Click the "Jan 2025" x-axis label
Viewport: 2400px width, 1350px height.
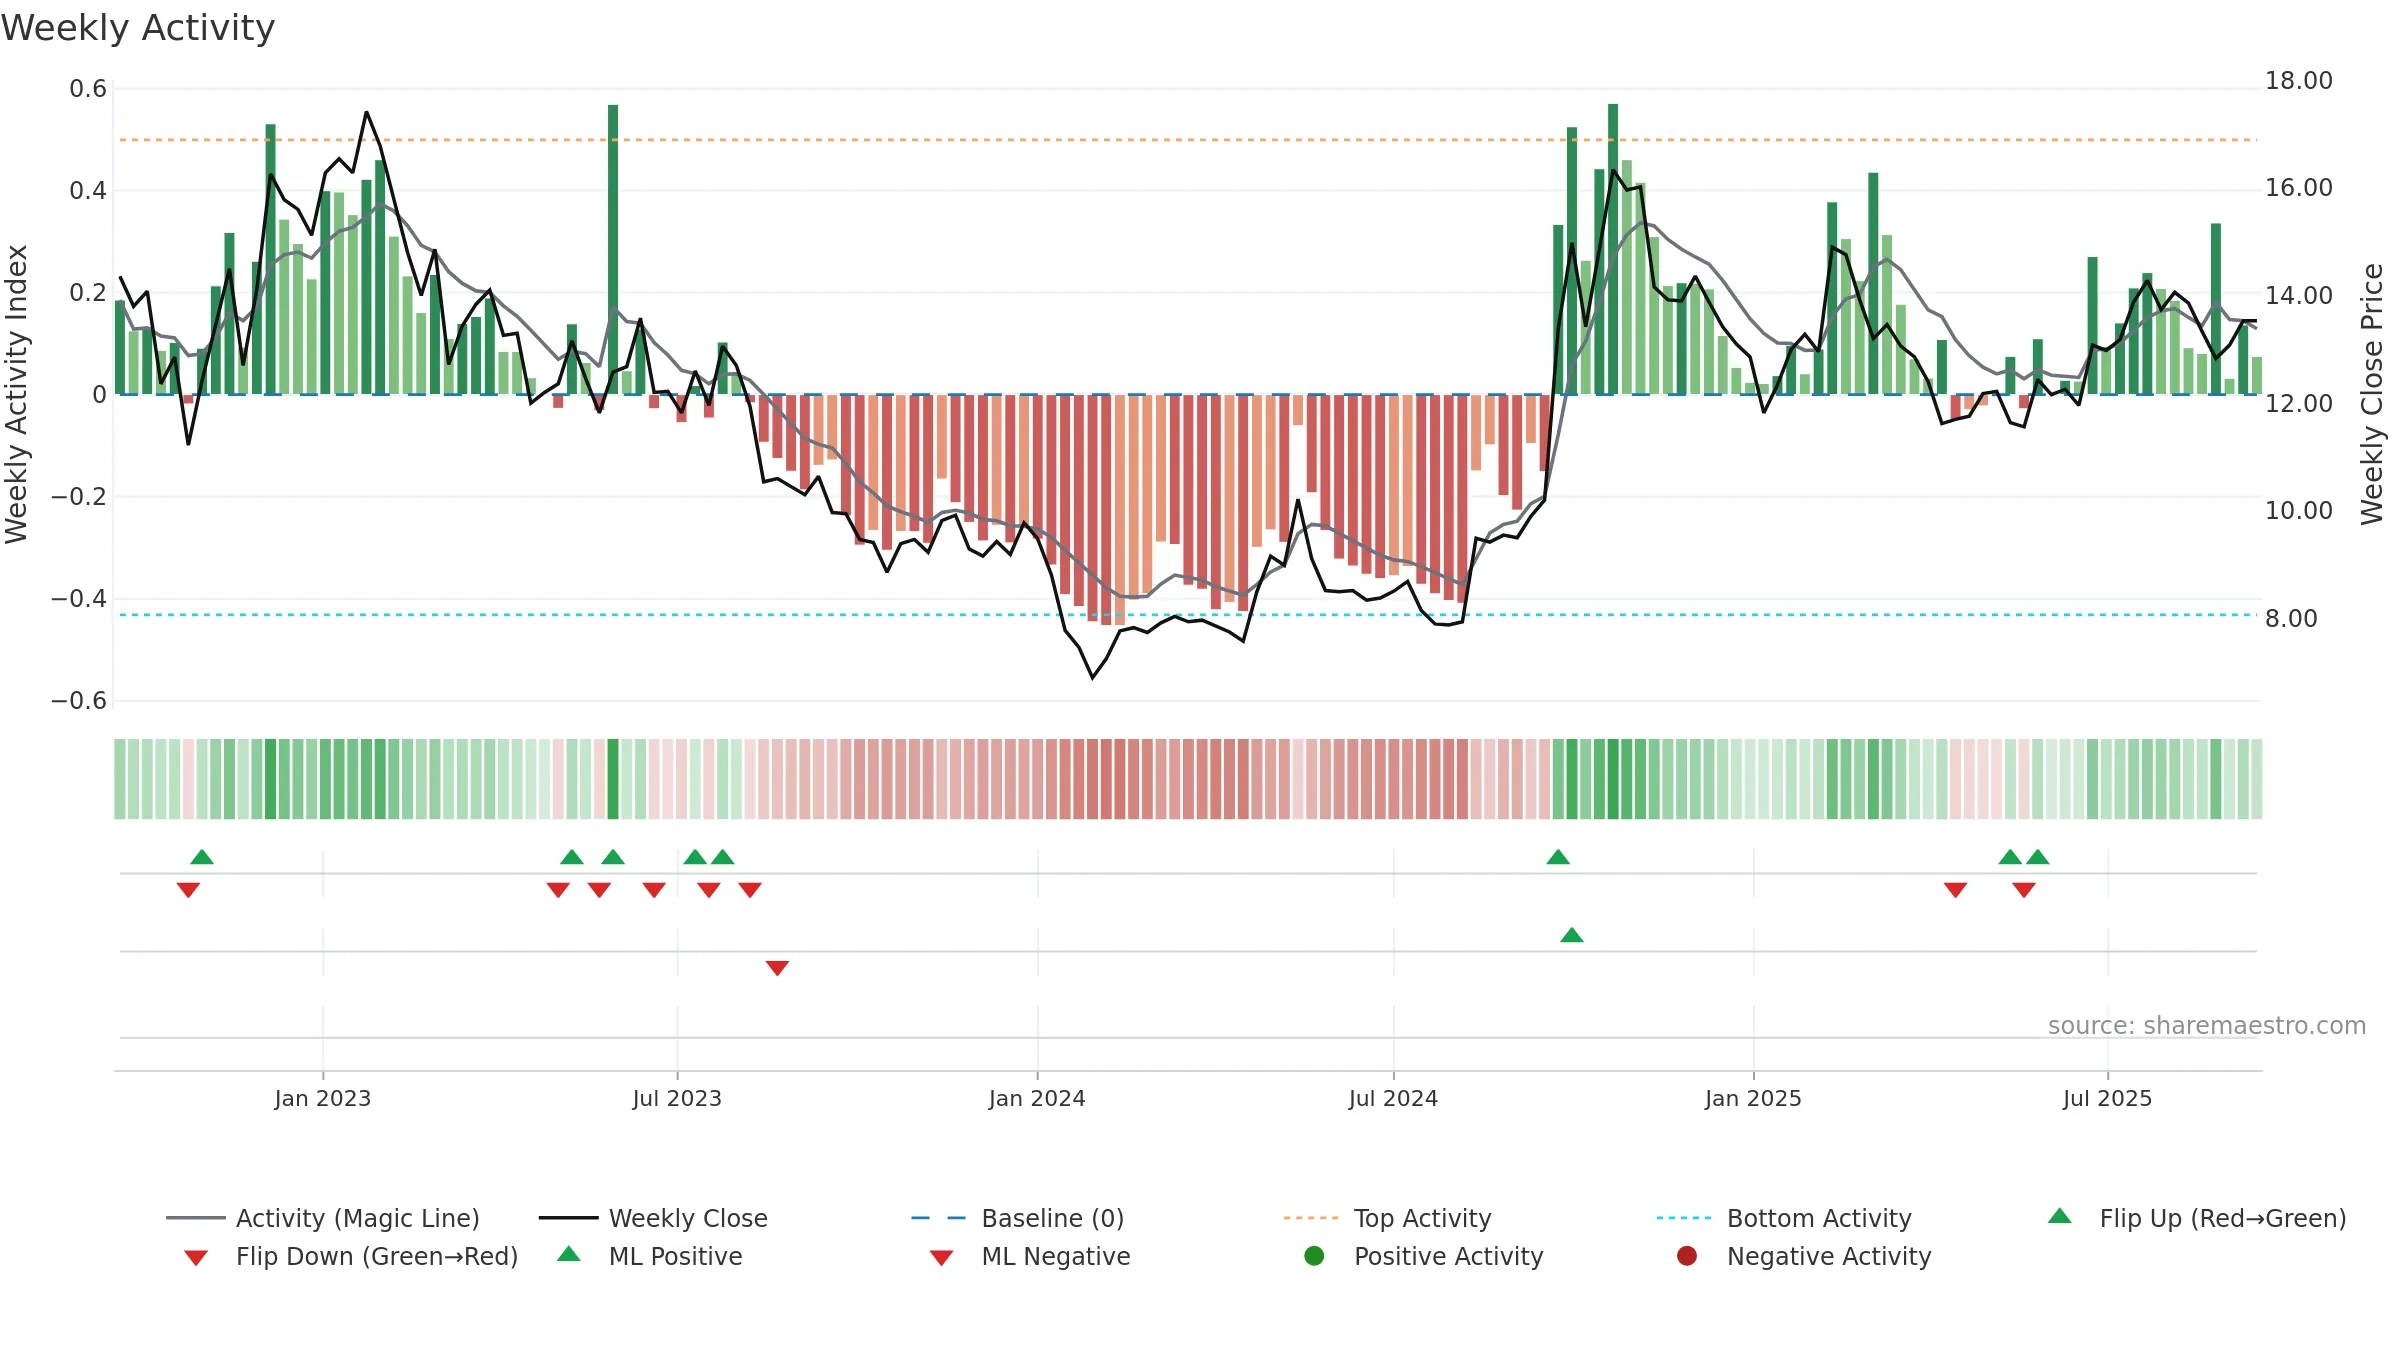1753,1098
